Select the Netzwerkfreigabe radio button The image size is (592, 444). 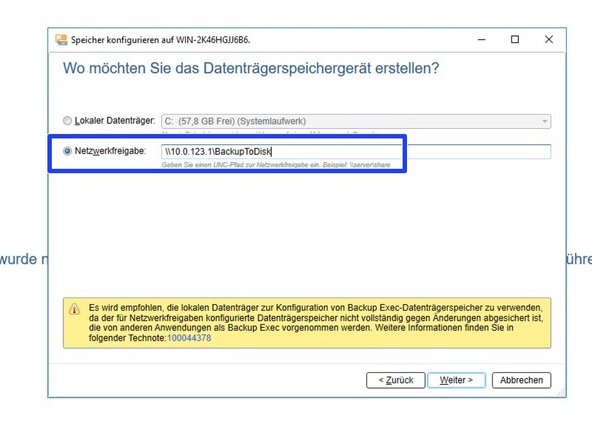67,151
